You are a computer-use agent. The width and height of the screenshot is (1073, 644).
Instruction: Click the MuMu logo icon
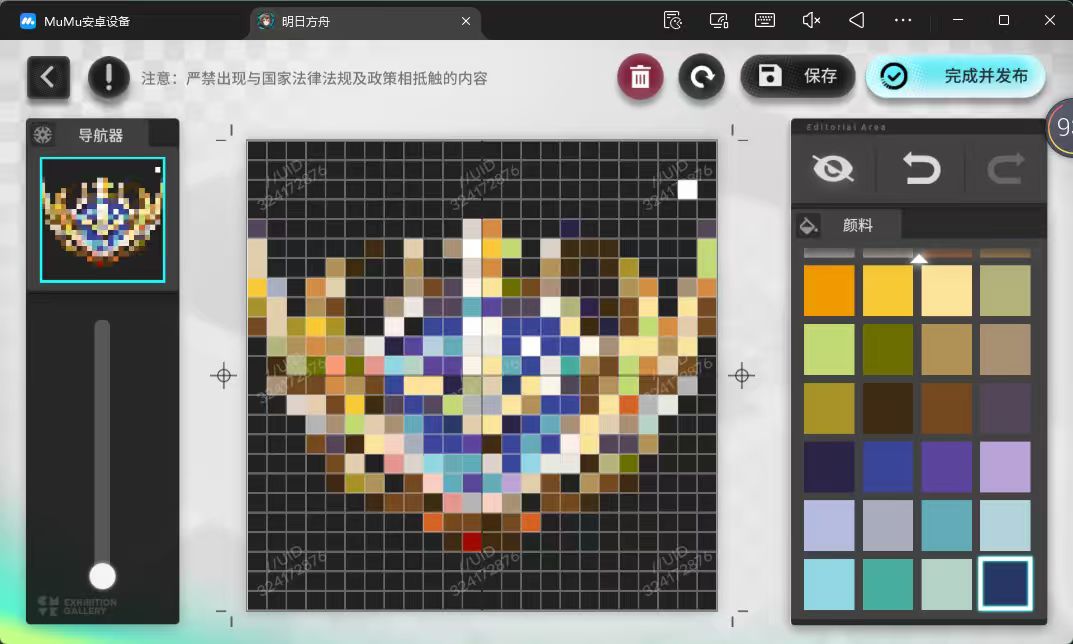[27, 21]
